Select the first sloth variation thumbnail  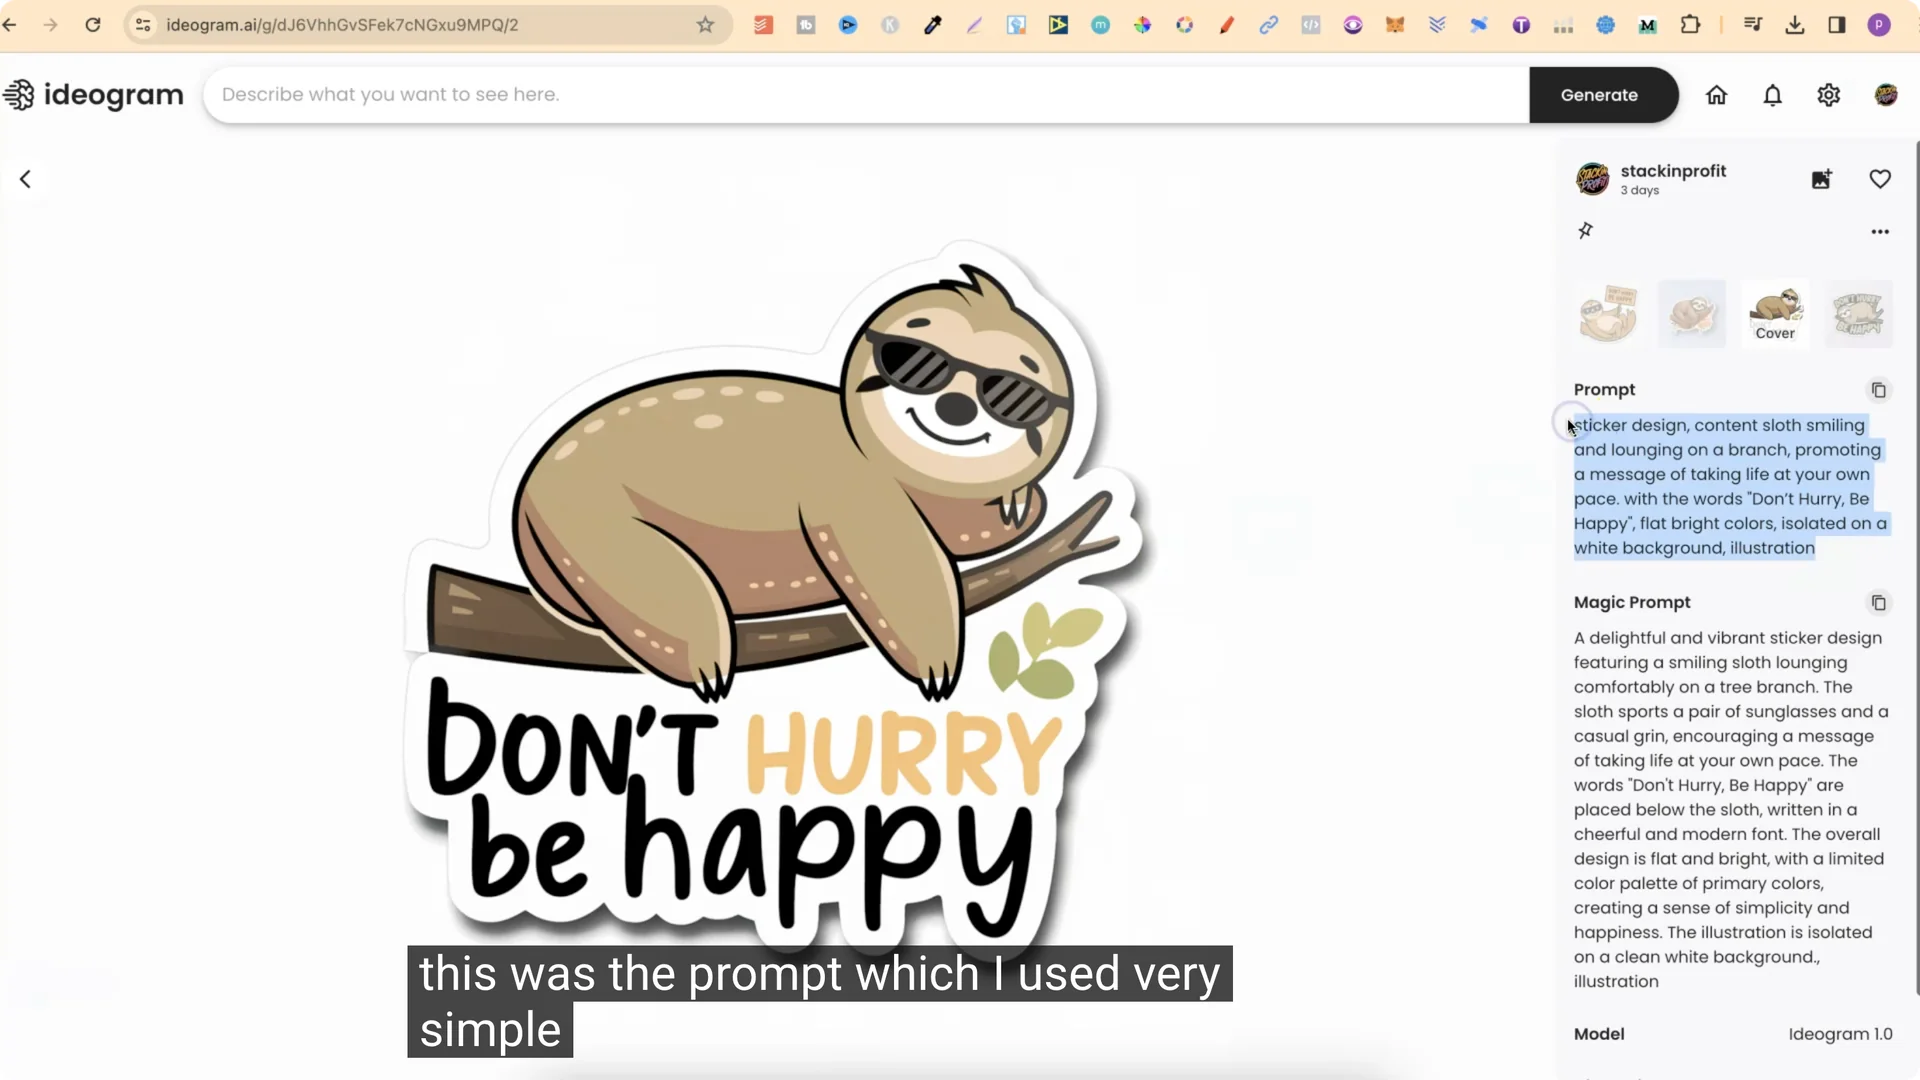point(1607,314)
